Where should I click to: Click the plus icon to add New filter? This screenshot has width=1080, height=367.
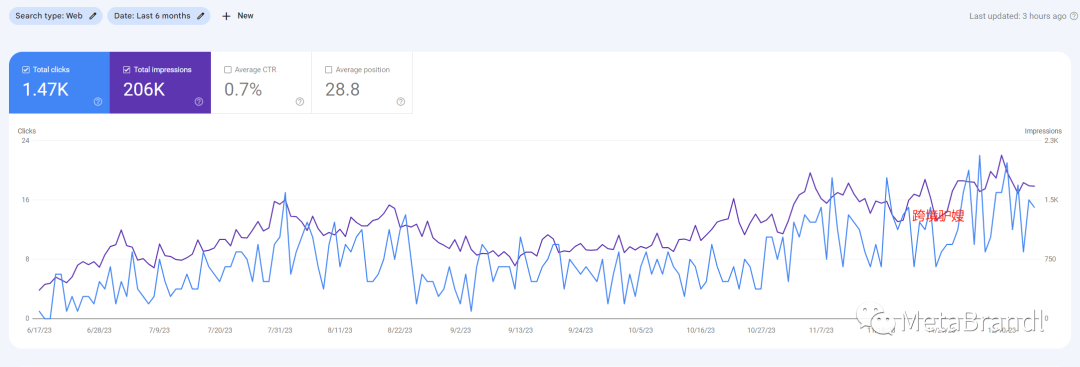pos(226,16)
